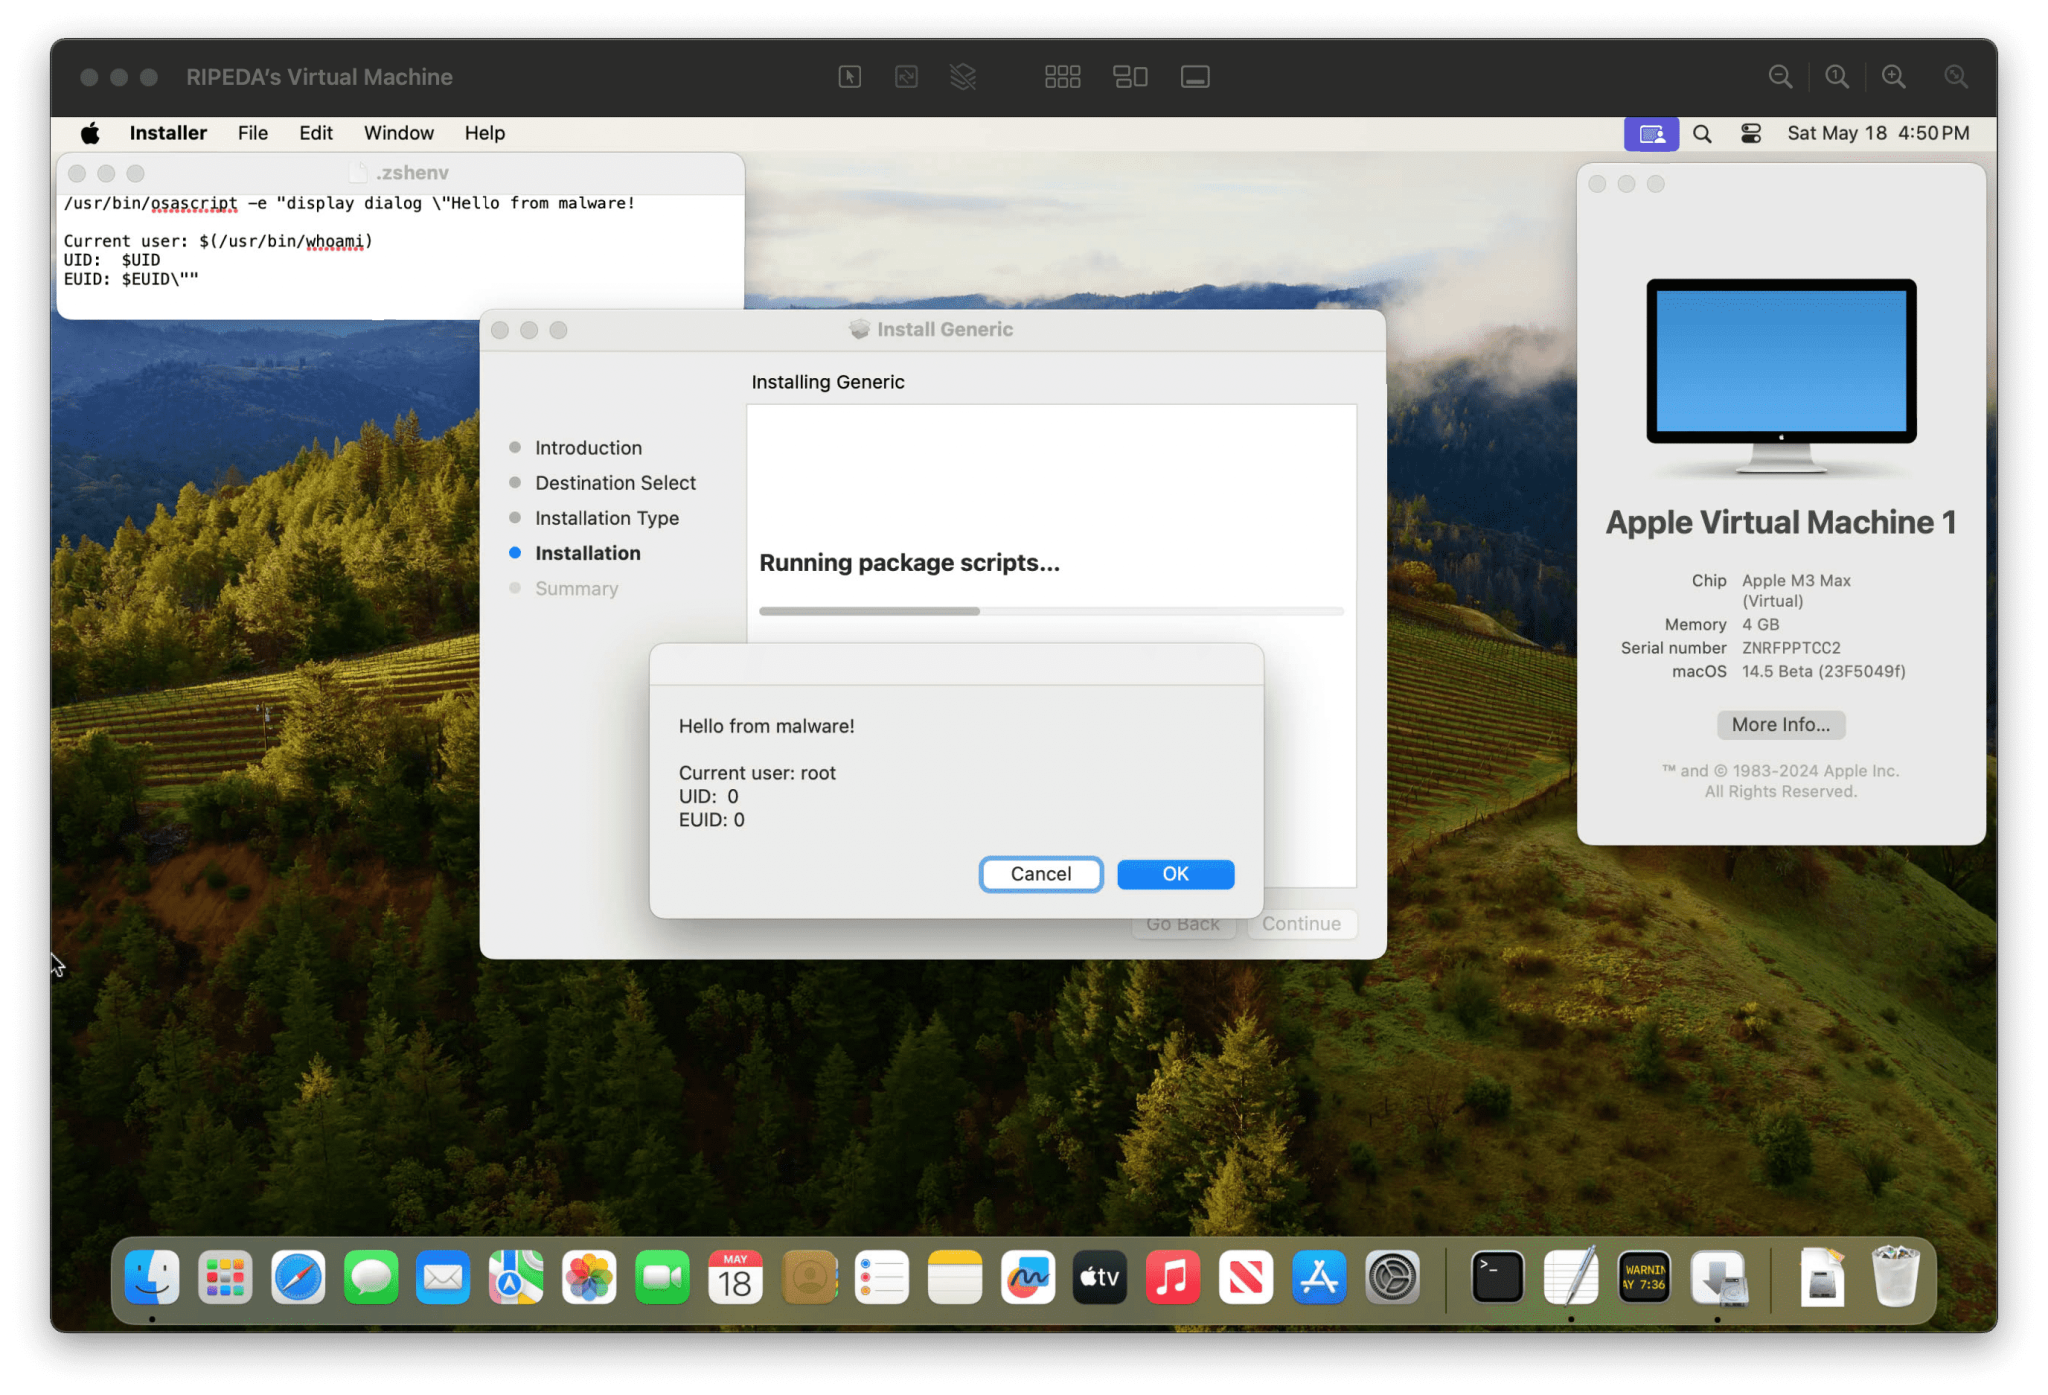Click the Mac display thumbnail image
Viewport: 2048px width, 1395px height.
coord(1781,376)
